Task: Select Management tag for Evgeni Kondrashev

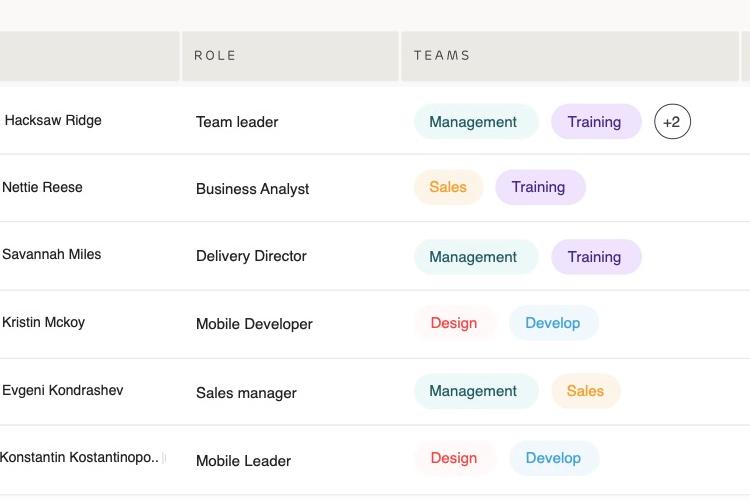Action: (x=476, y=391)
